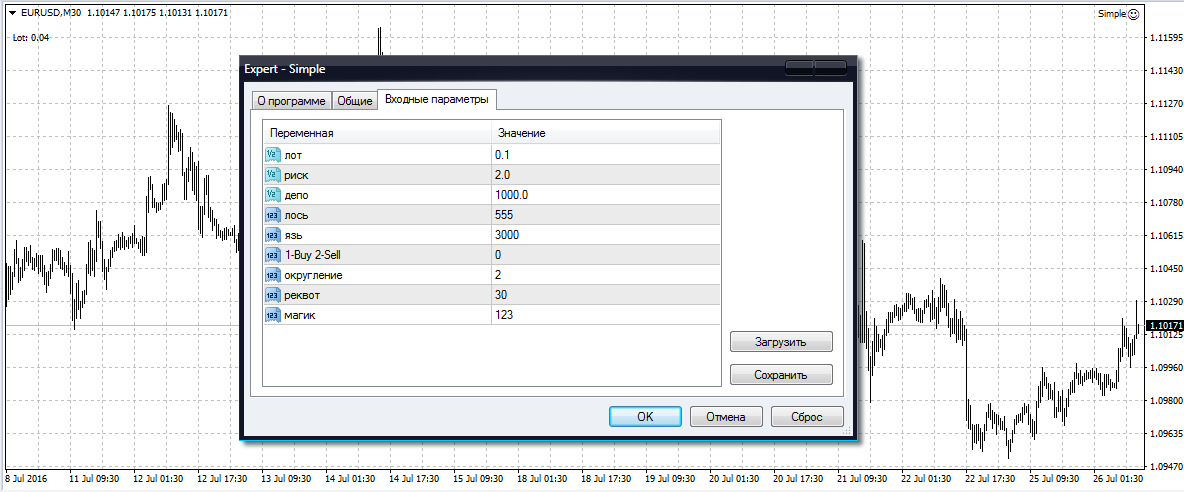Select the Входные параметры tab
Screen dimensions: 1184x492
pos(436,100)
